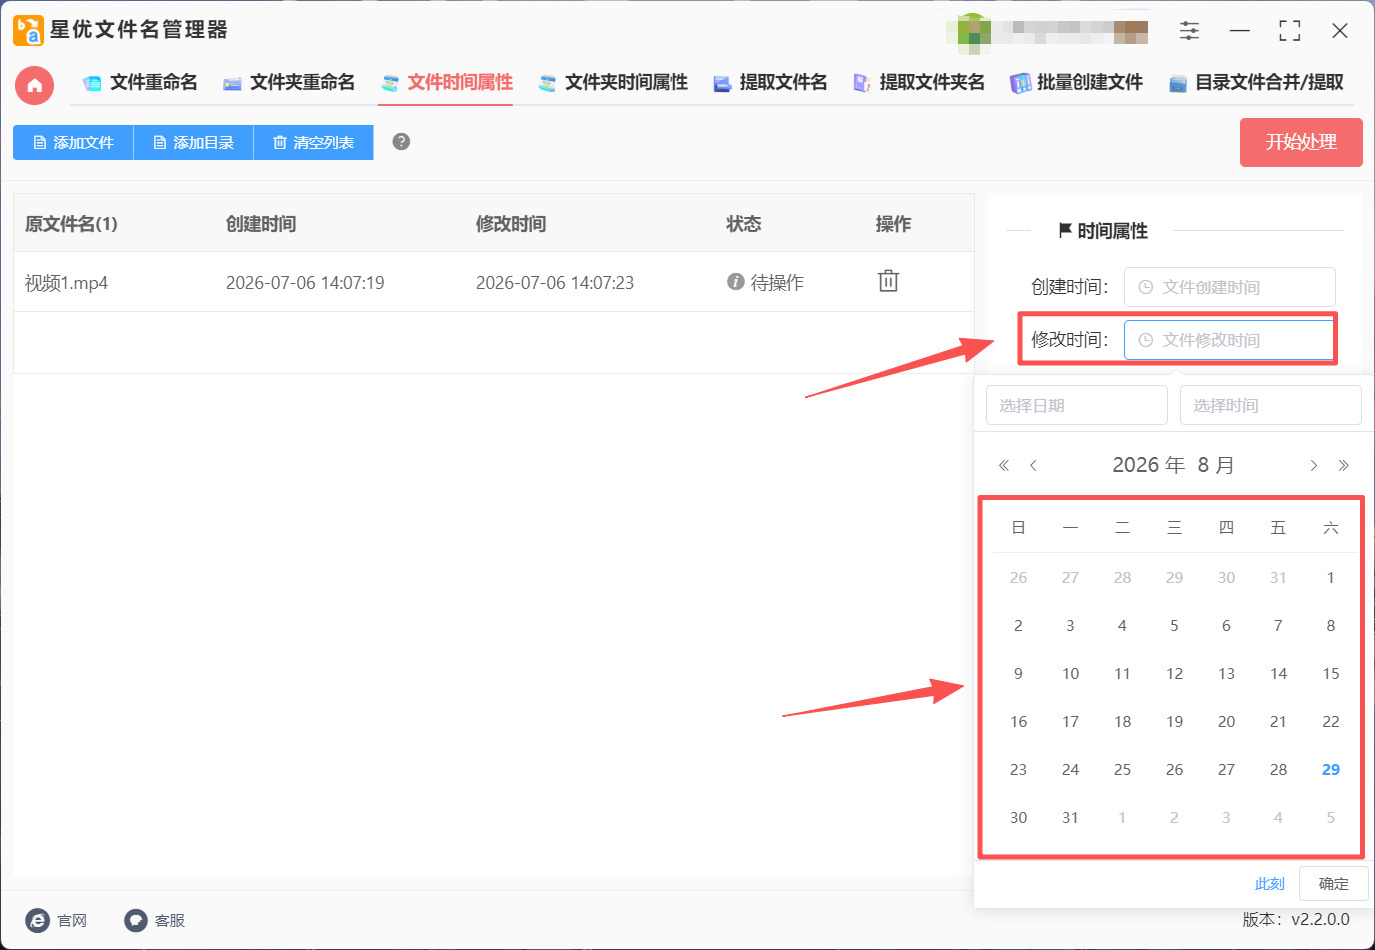This screenshot has height=950, width=1375.
Task: Click the 选择日期 input box
Action: tap(1077, 405)
